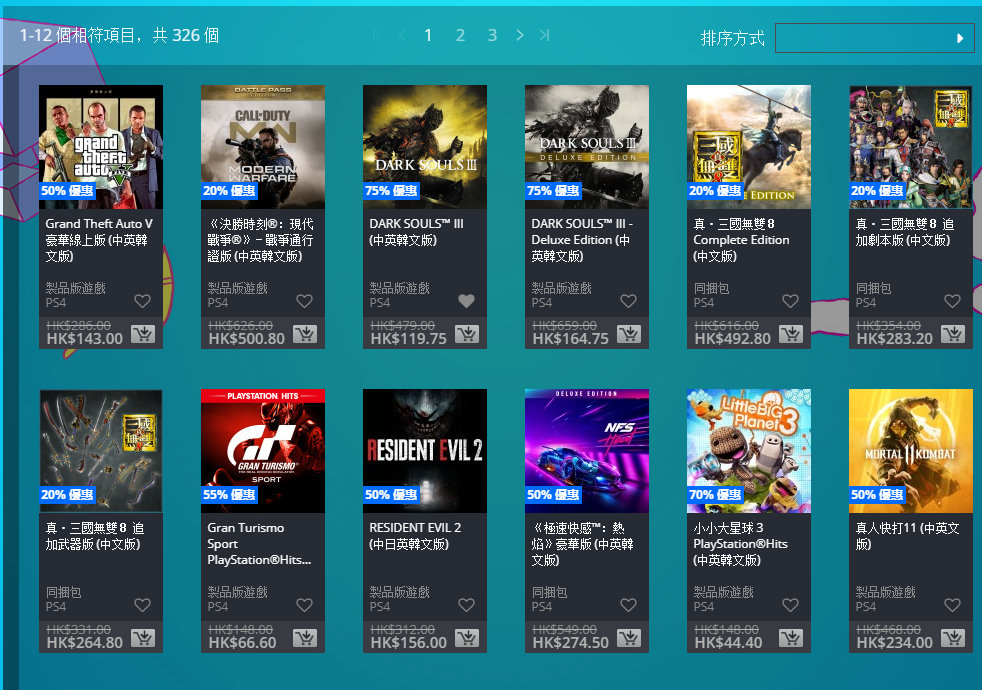
Task: Add 真人快打11 to cart
Action: (x=953, y=638)
